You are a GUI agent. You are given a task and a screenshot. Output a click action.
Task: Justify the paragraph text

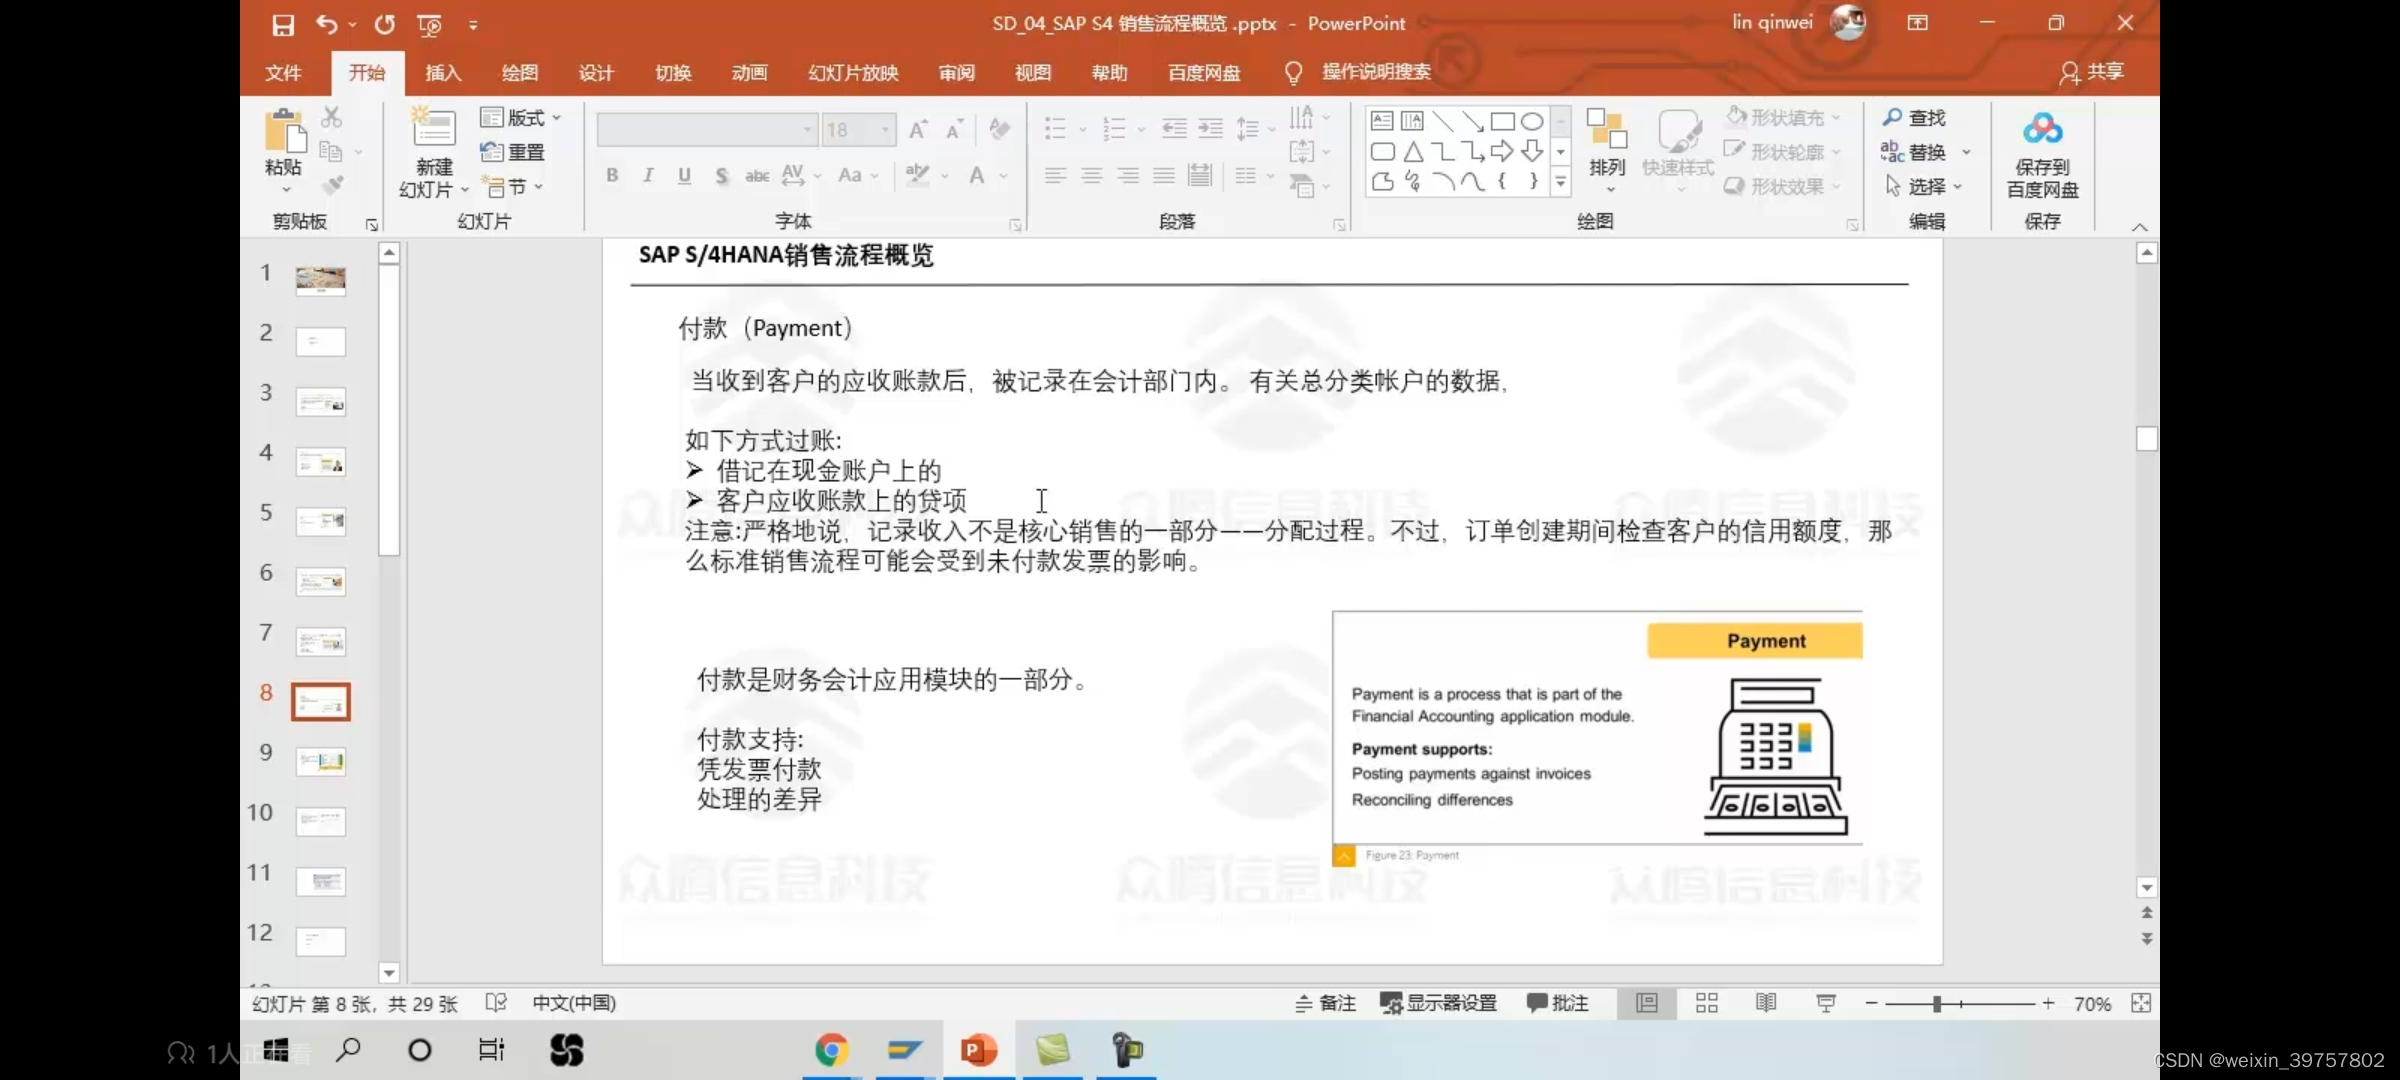pyautogui.click(x=1164, y=176)
